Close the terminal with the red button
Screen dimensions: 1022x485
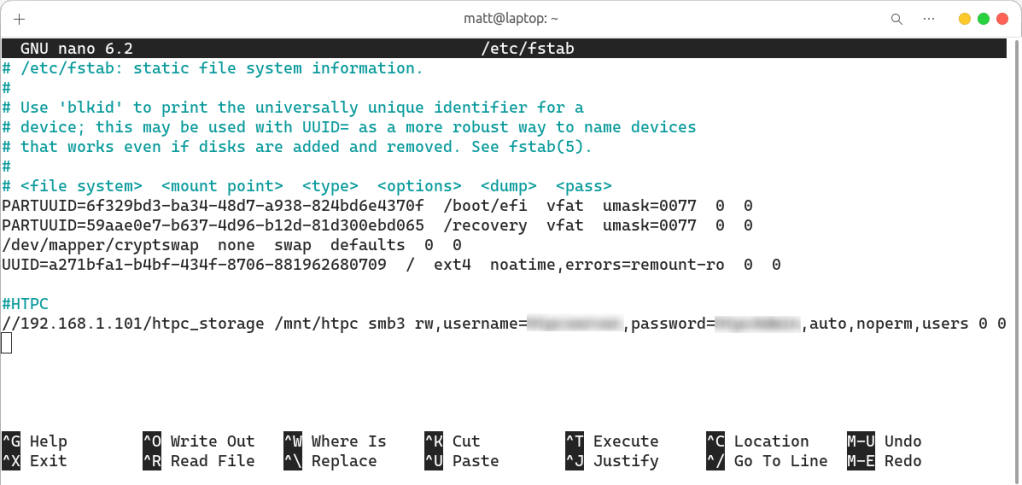[x=1002, y=19]
